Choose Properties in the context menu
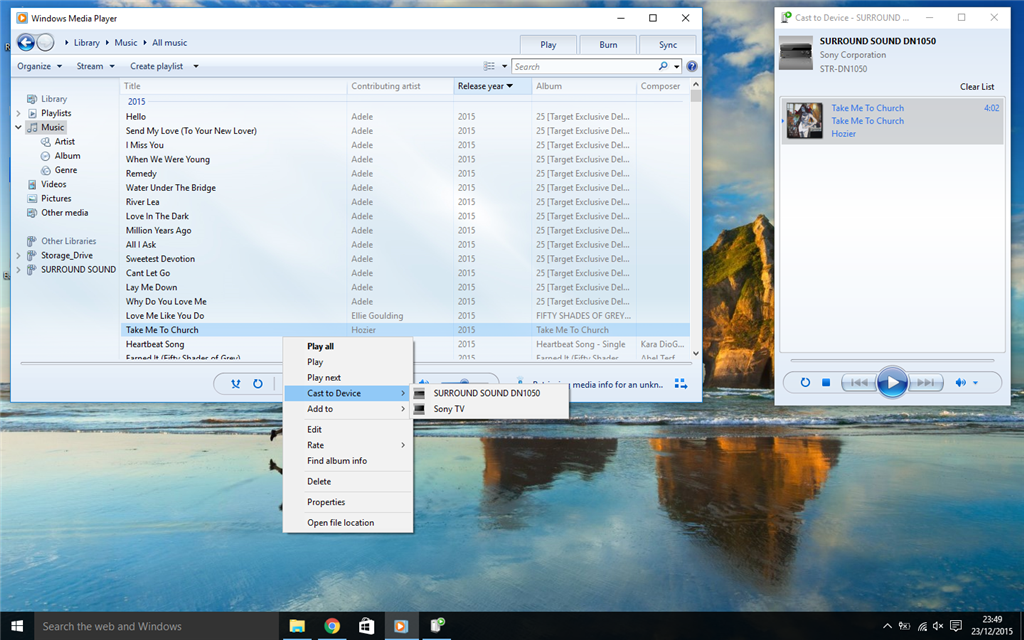This screenshot has height=640, width=1024. 348,502
